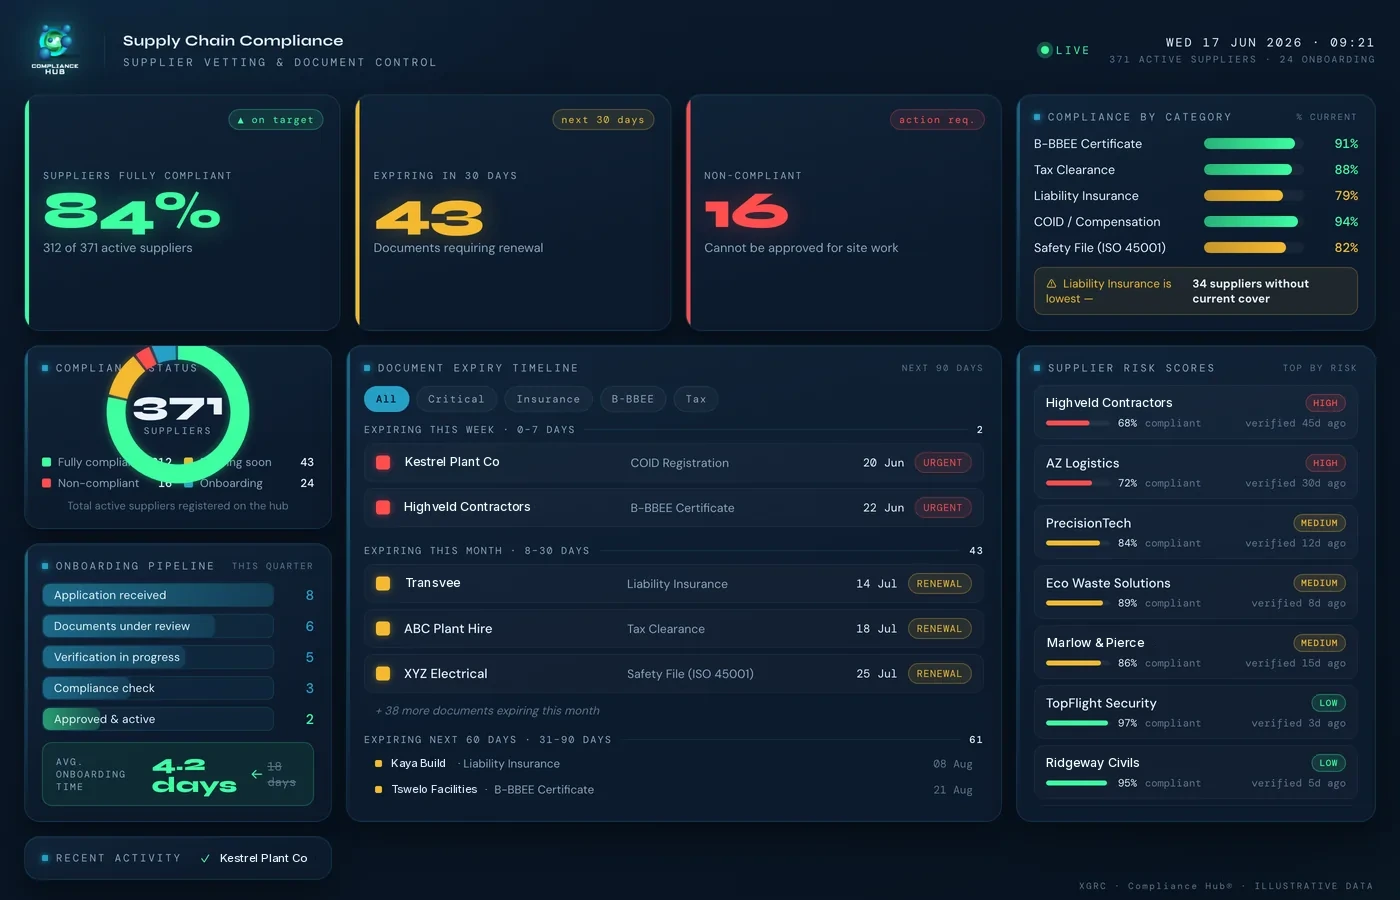Image resolution: width=1400 pixels, height=900 pixels.
Task: Click the green LIVE status dot
Action: pos(1045,50)
